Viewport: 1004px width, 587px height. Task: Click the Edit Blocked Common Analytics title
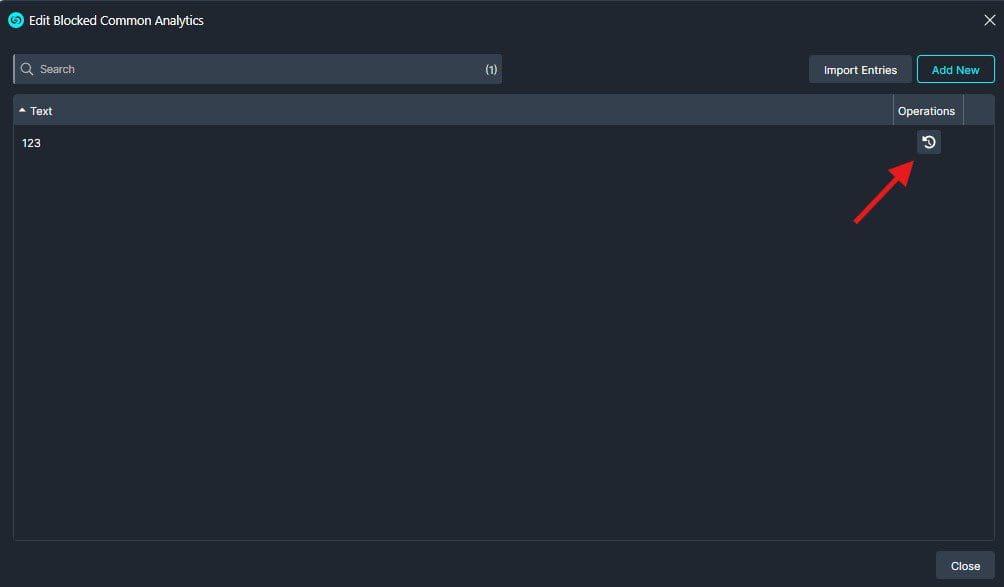click(116, 20)
